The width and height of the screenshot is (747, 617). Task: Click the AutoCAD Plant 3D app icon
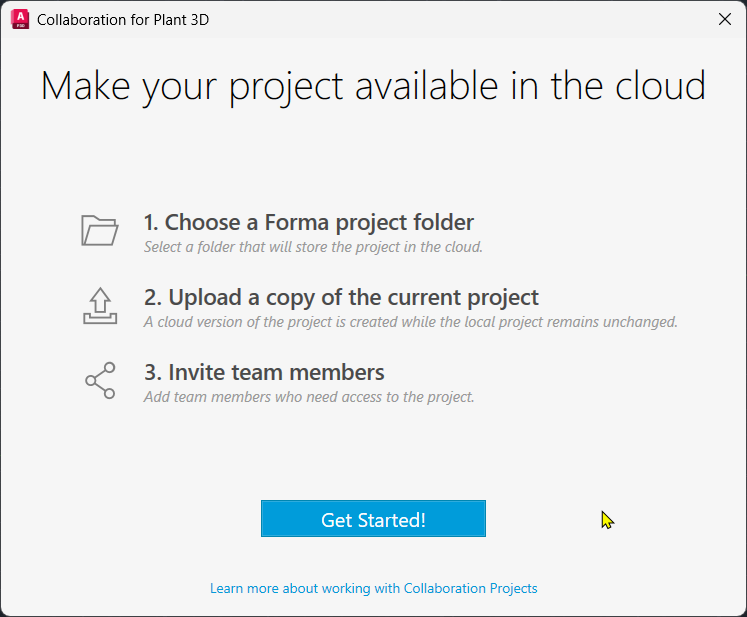(20, 20)
